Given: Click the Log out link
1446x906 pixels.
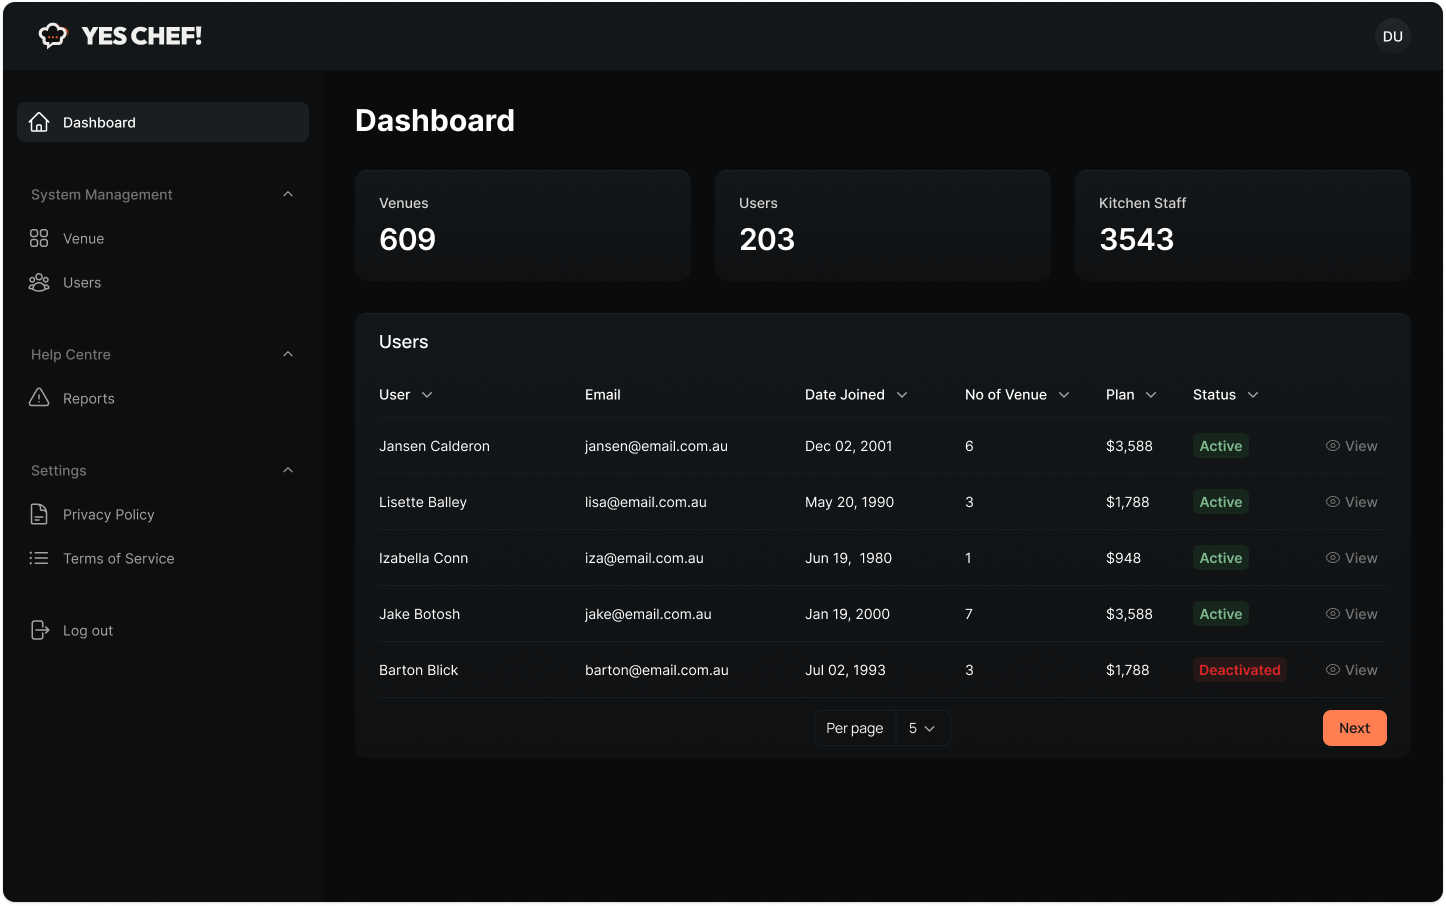Looking at the screenshot, I should coord(88,630).
